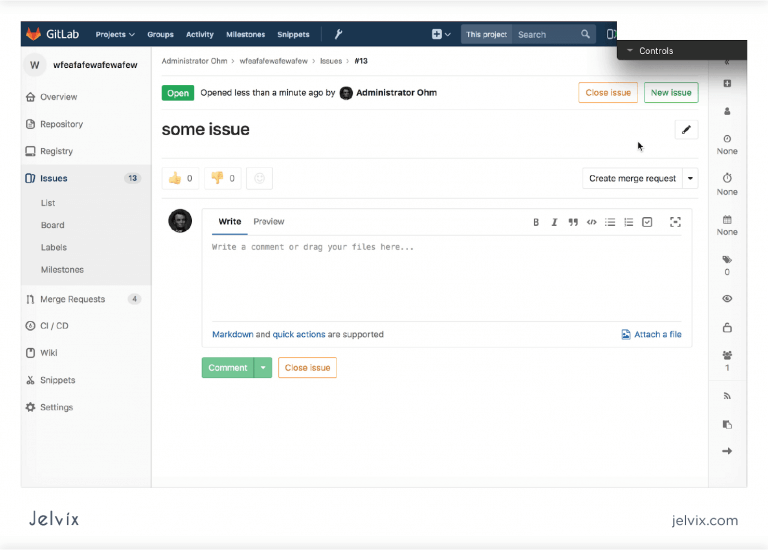This screenshot has width=768, height=550.
Task: Click the top Close issue button
Action: [608, 93]
